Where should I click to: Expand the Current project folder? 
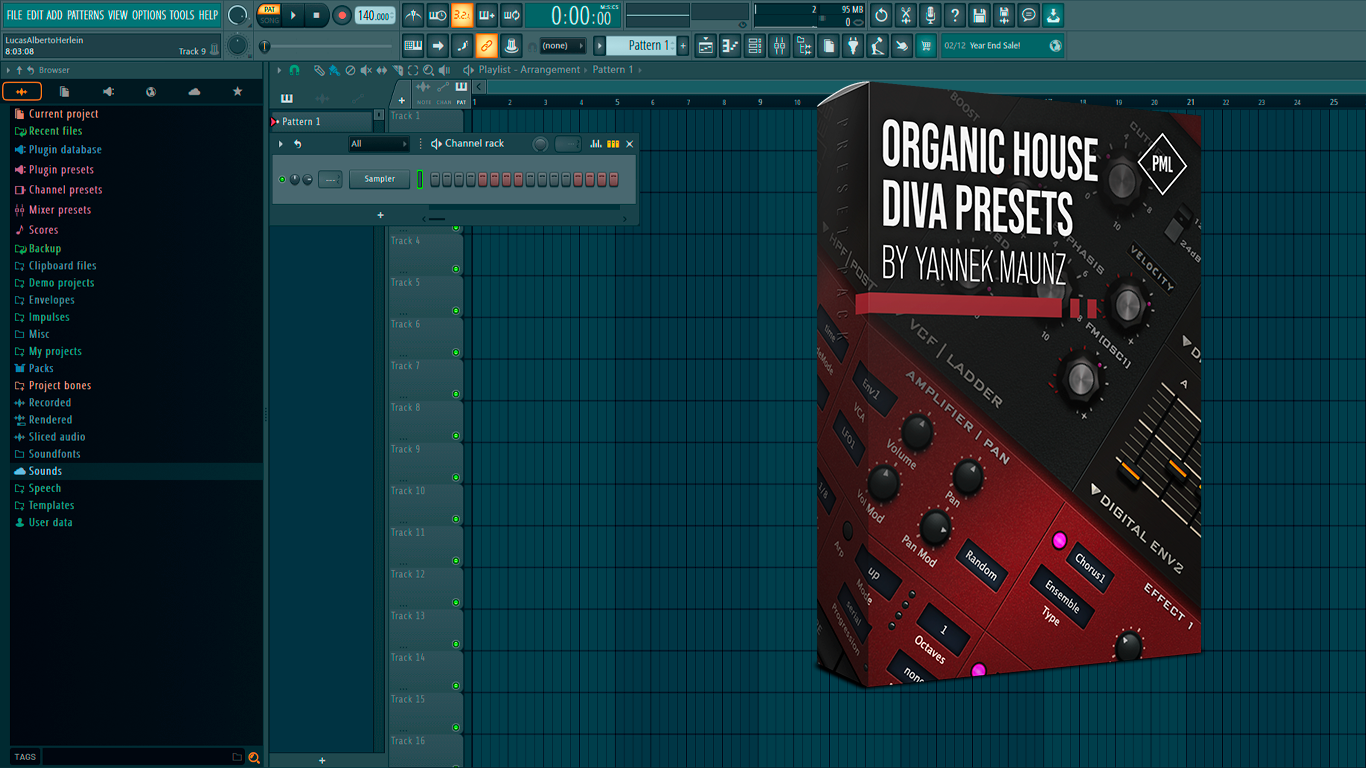tap(63, 114)
